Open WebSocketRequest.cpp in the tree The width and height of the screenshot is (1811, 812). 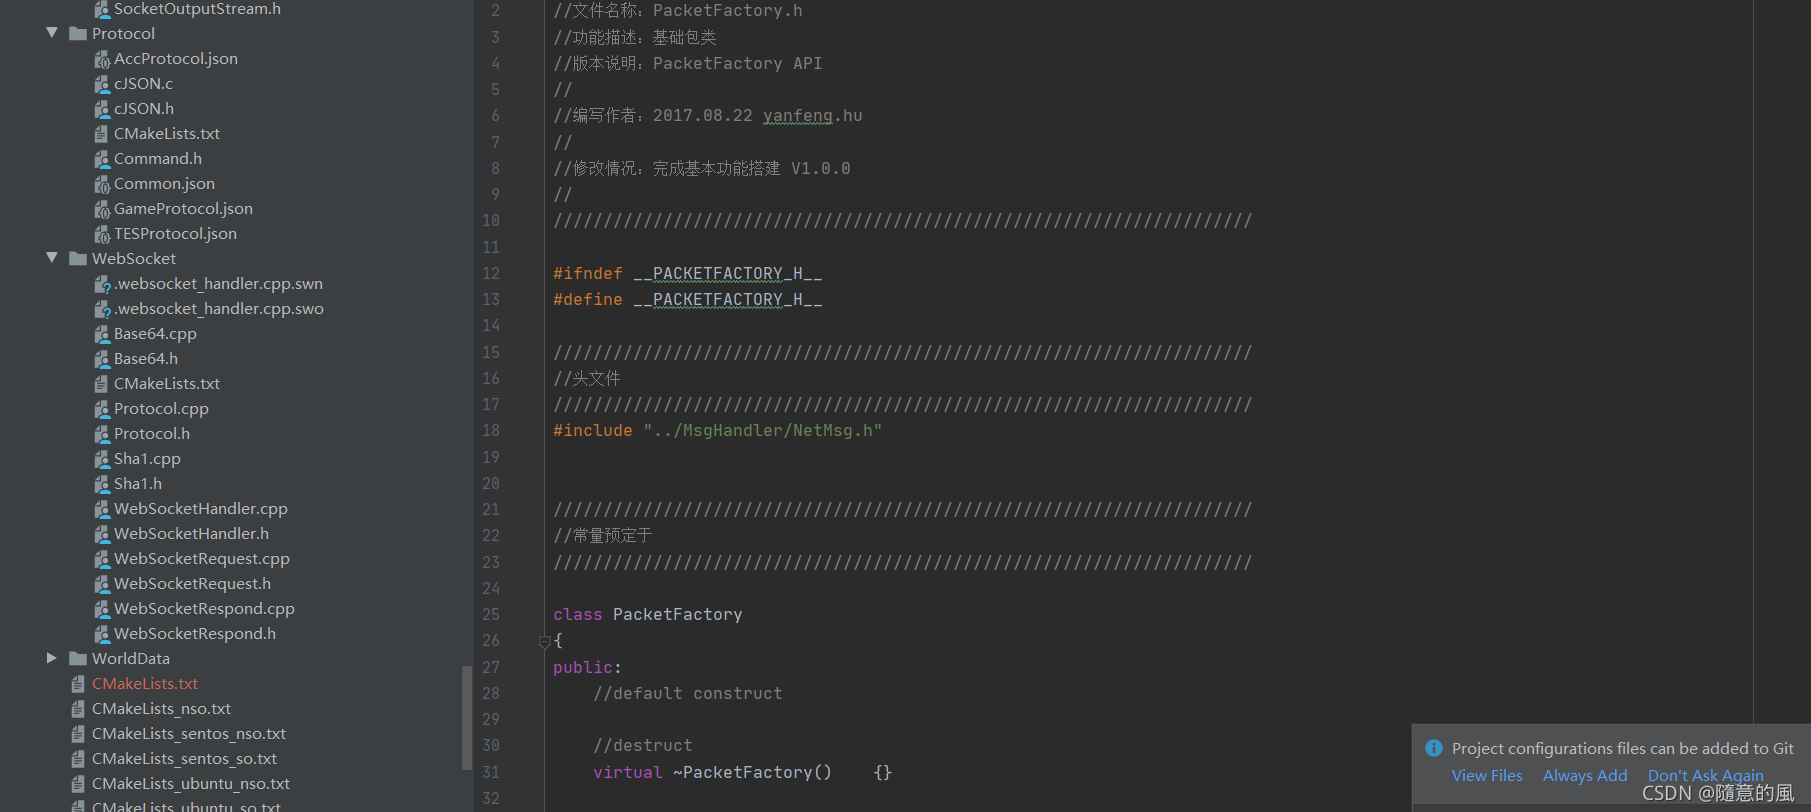coord(202,559)
